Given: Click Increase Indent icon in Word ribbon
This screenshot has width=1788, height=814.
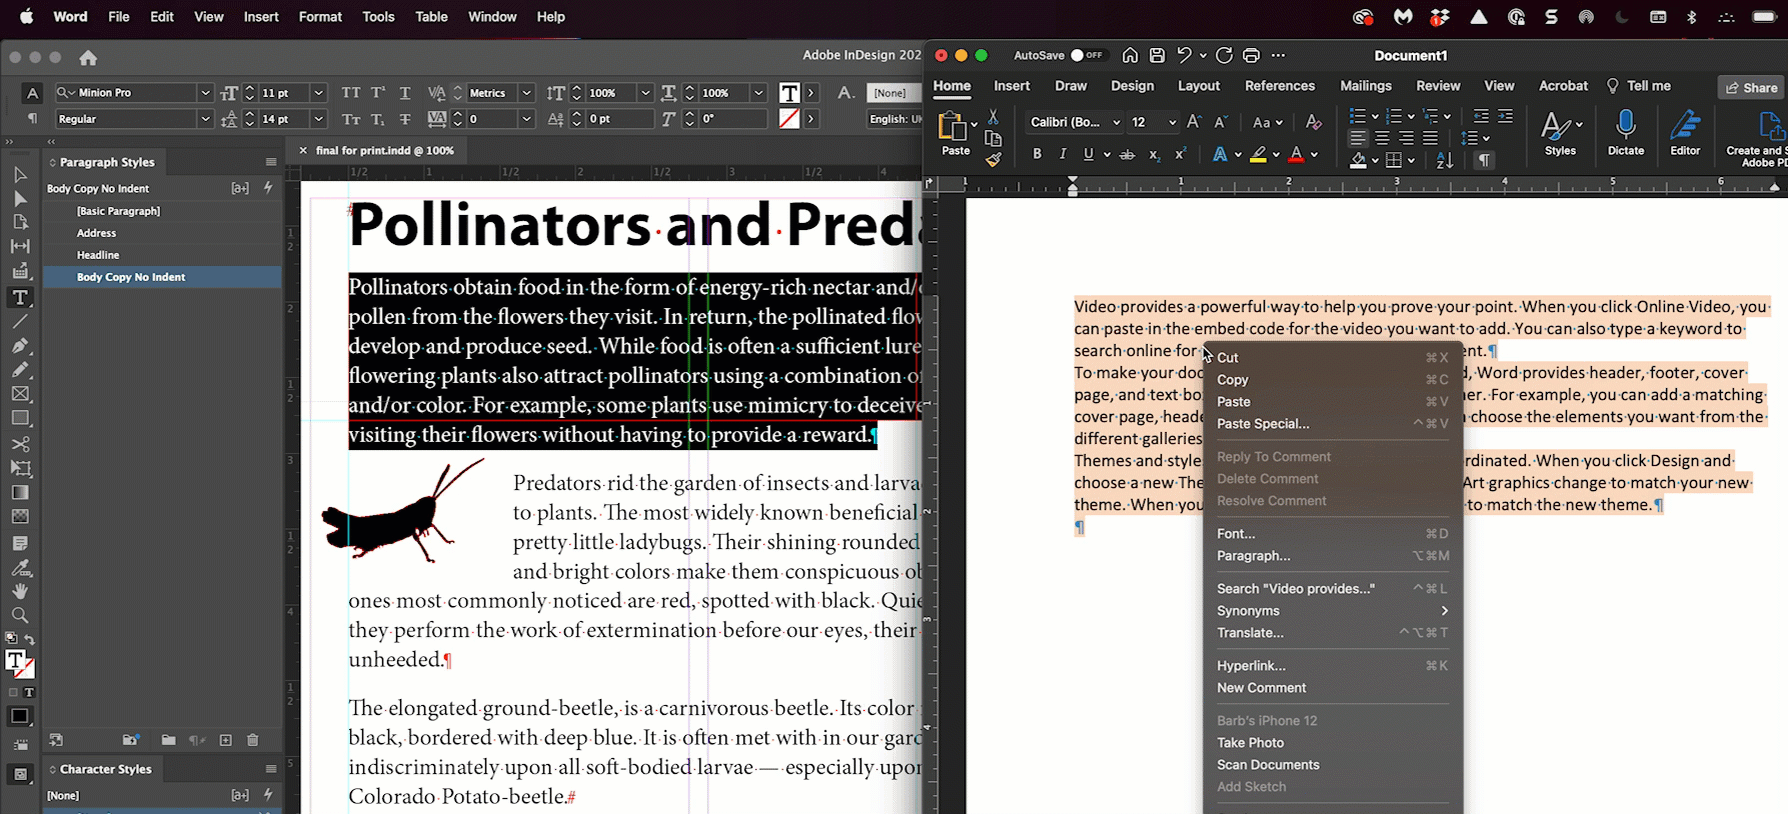Looking at the screenshot, I should click(x=1505, y=116).
